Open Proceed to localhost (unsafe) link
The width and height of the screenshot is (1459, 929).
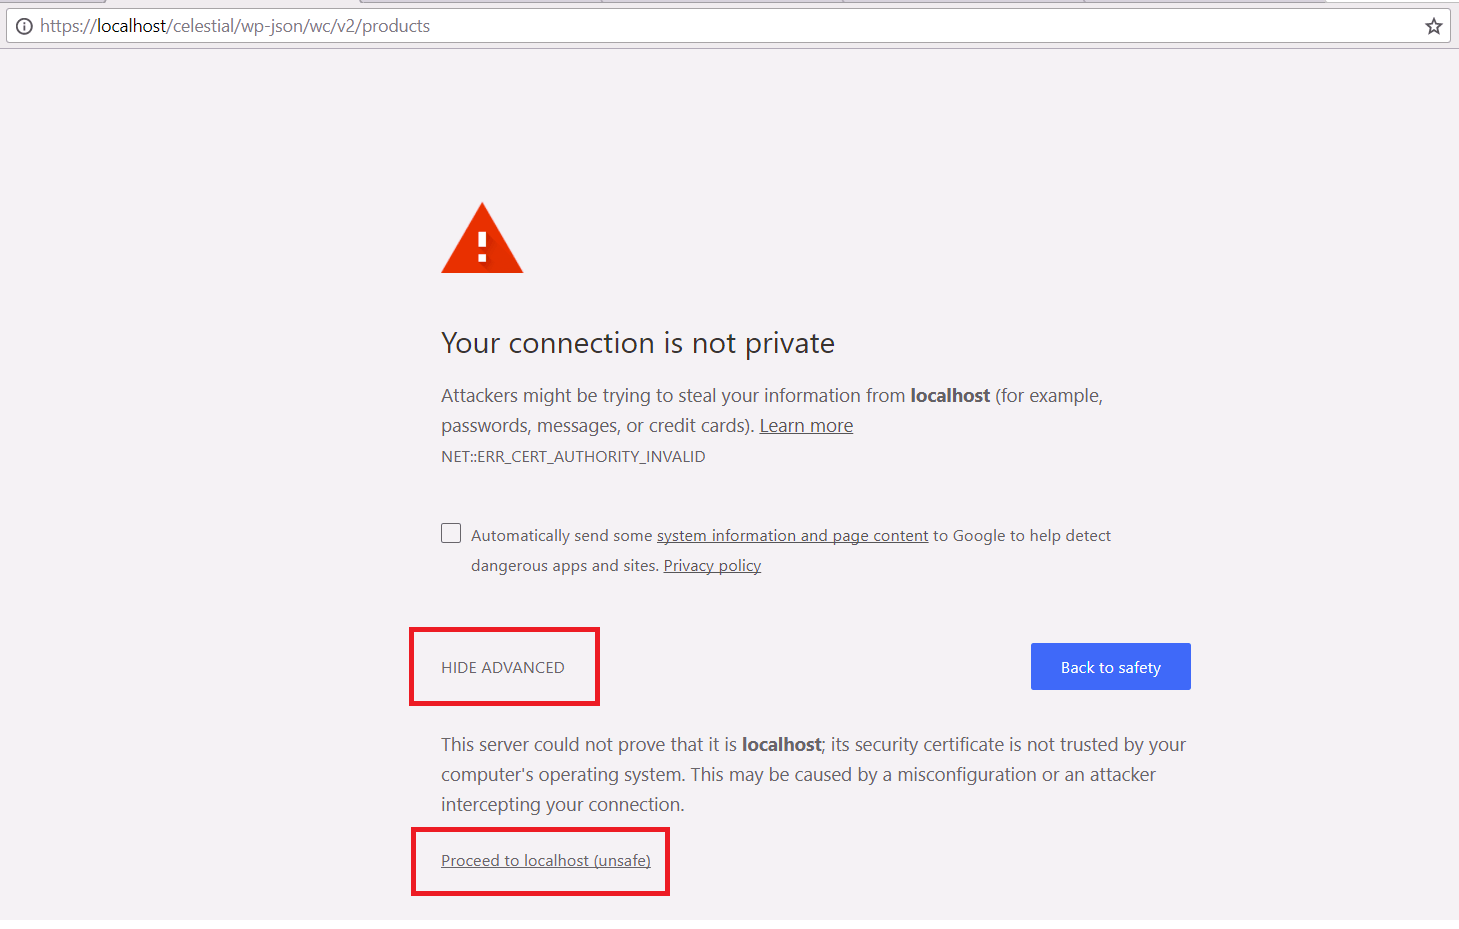click(546, 861)
